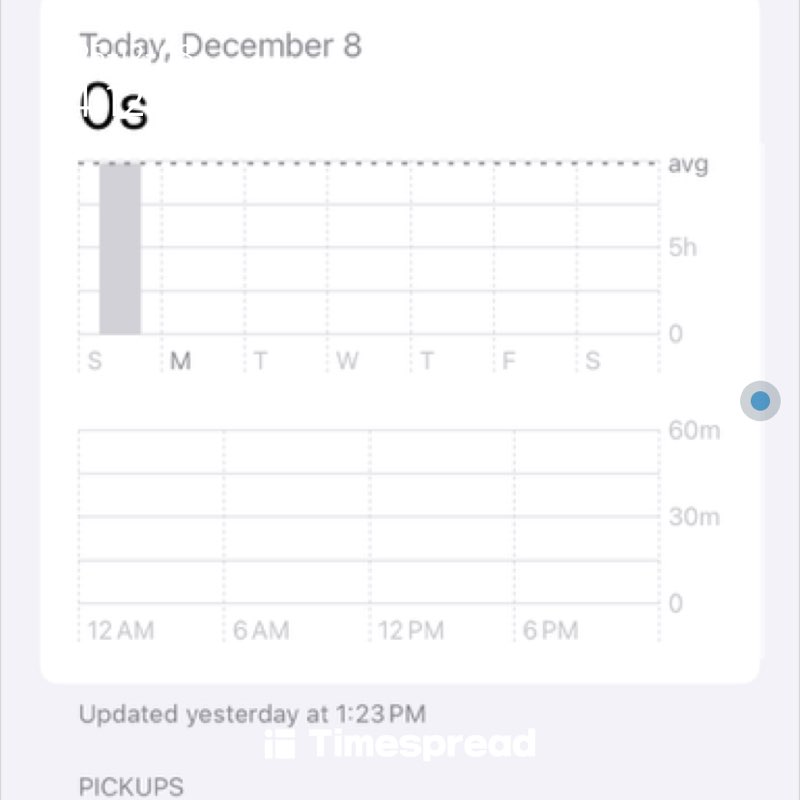Tap the "6 PM" hourly chart marker
This screenshot has height=800, width=800.
pyautogui.click(x=551, y=630)
